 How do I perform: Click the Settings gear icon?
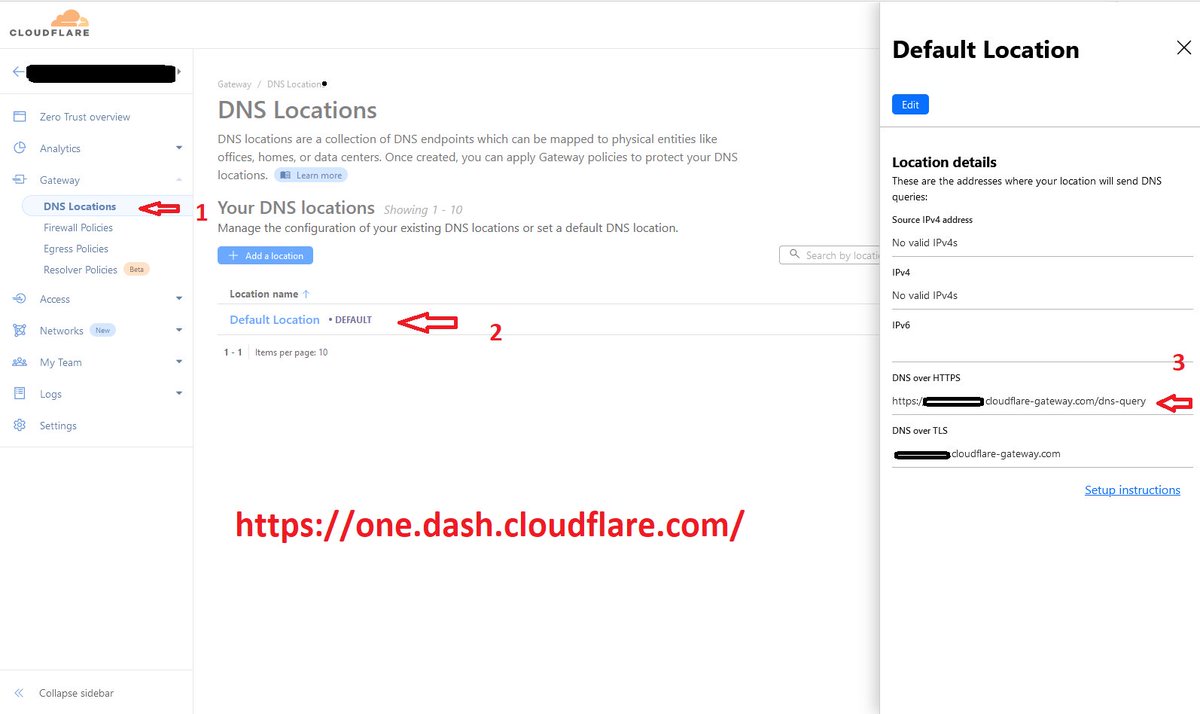tap(19, 425)
